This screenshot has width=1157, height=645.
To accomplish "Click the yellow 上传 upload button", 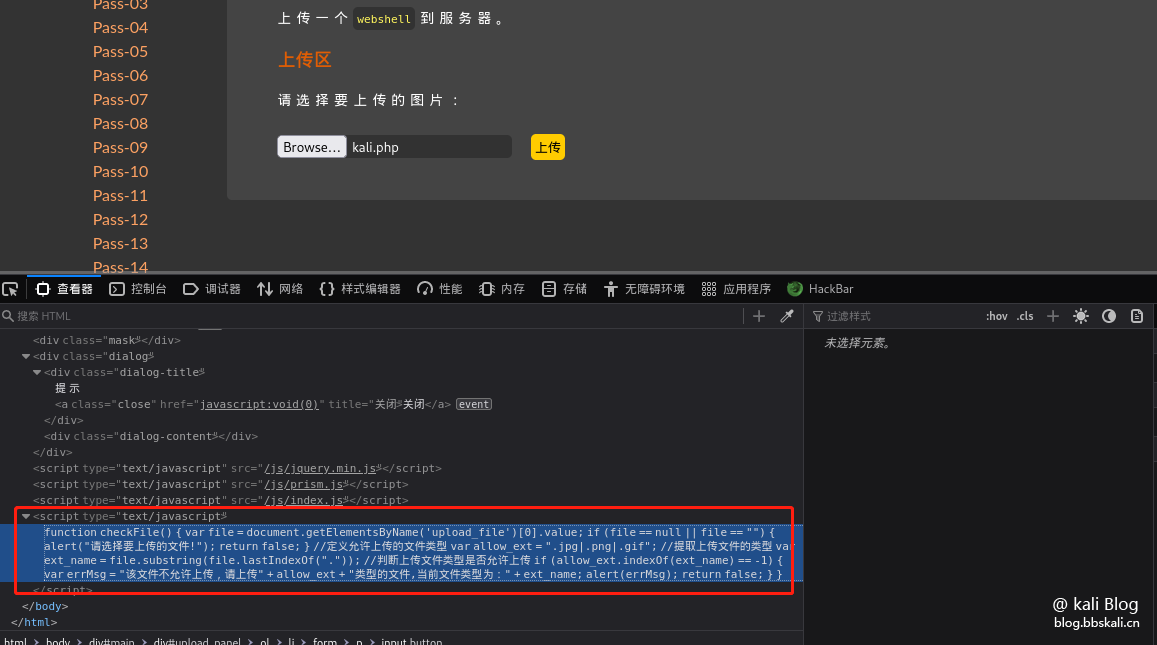I will 548,147.
